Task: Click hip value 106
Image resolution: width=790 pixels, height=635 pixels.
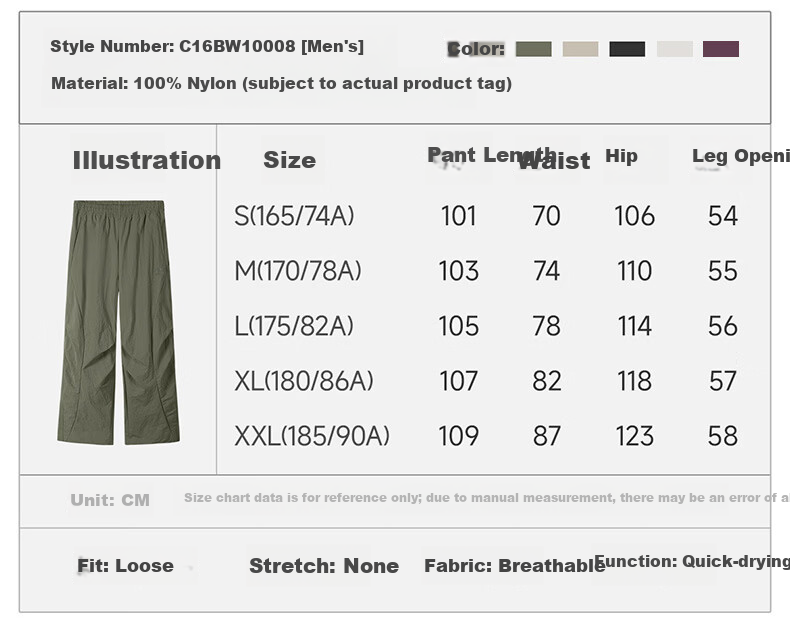Action: pyautogui.click(x=635, y=216)
